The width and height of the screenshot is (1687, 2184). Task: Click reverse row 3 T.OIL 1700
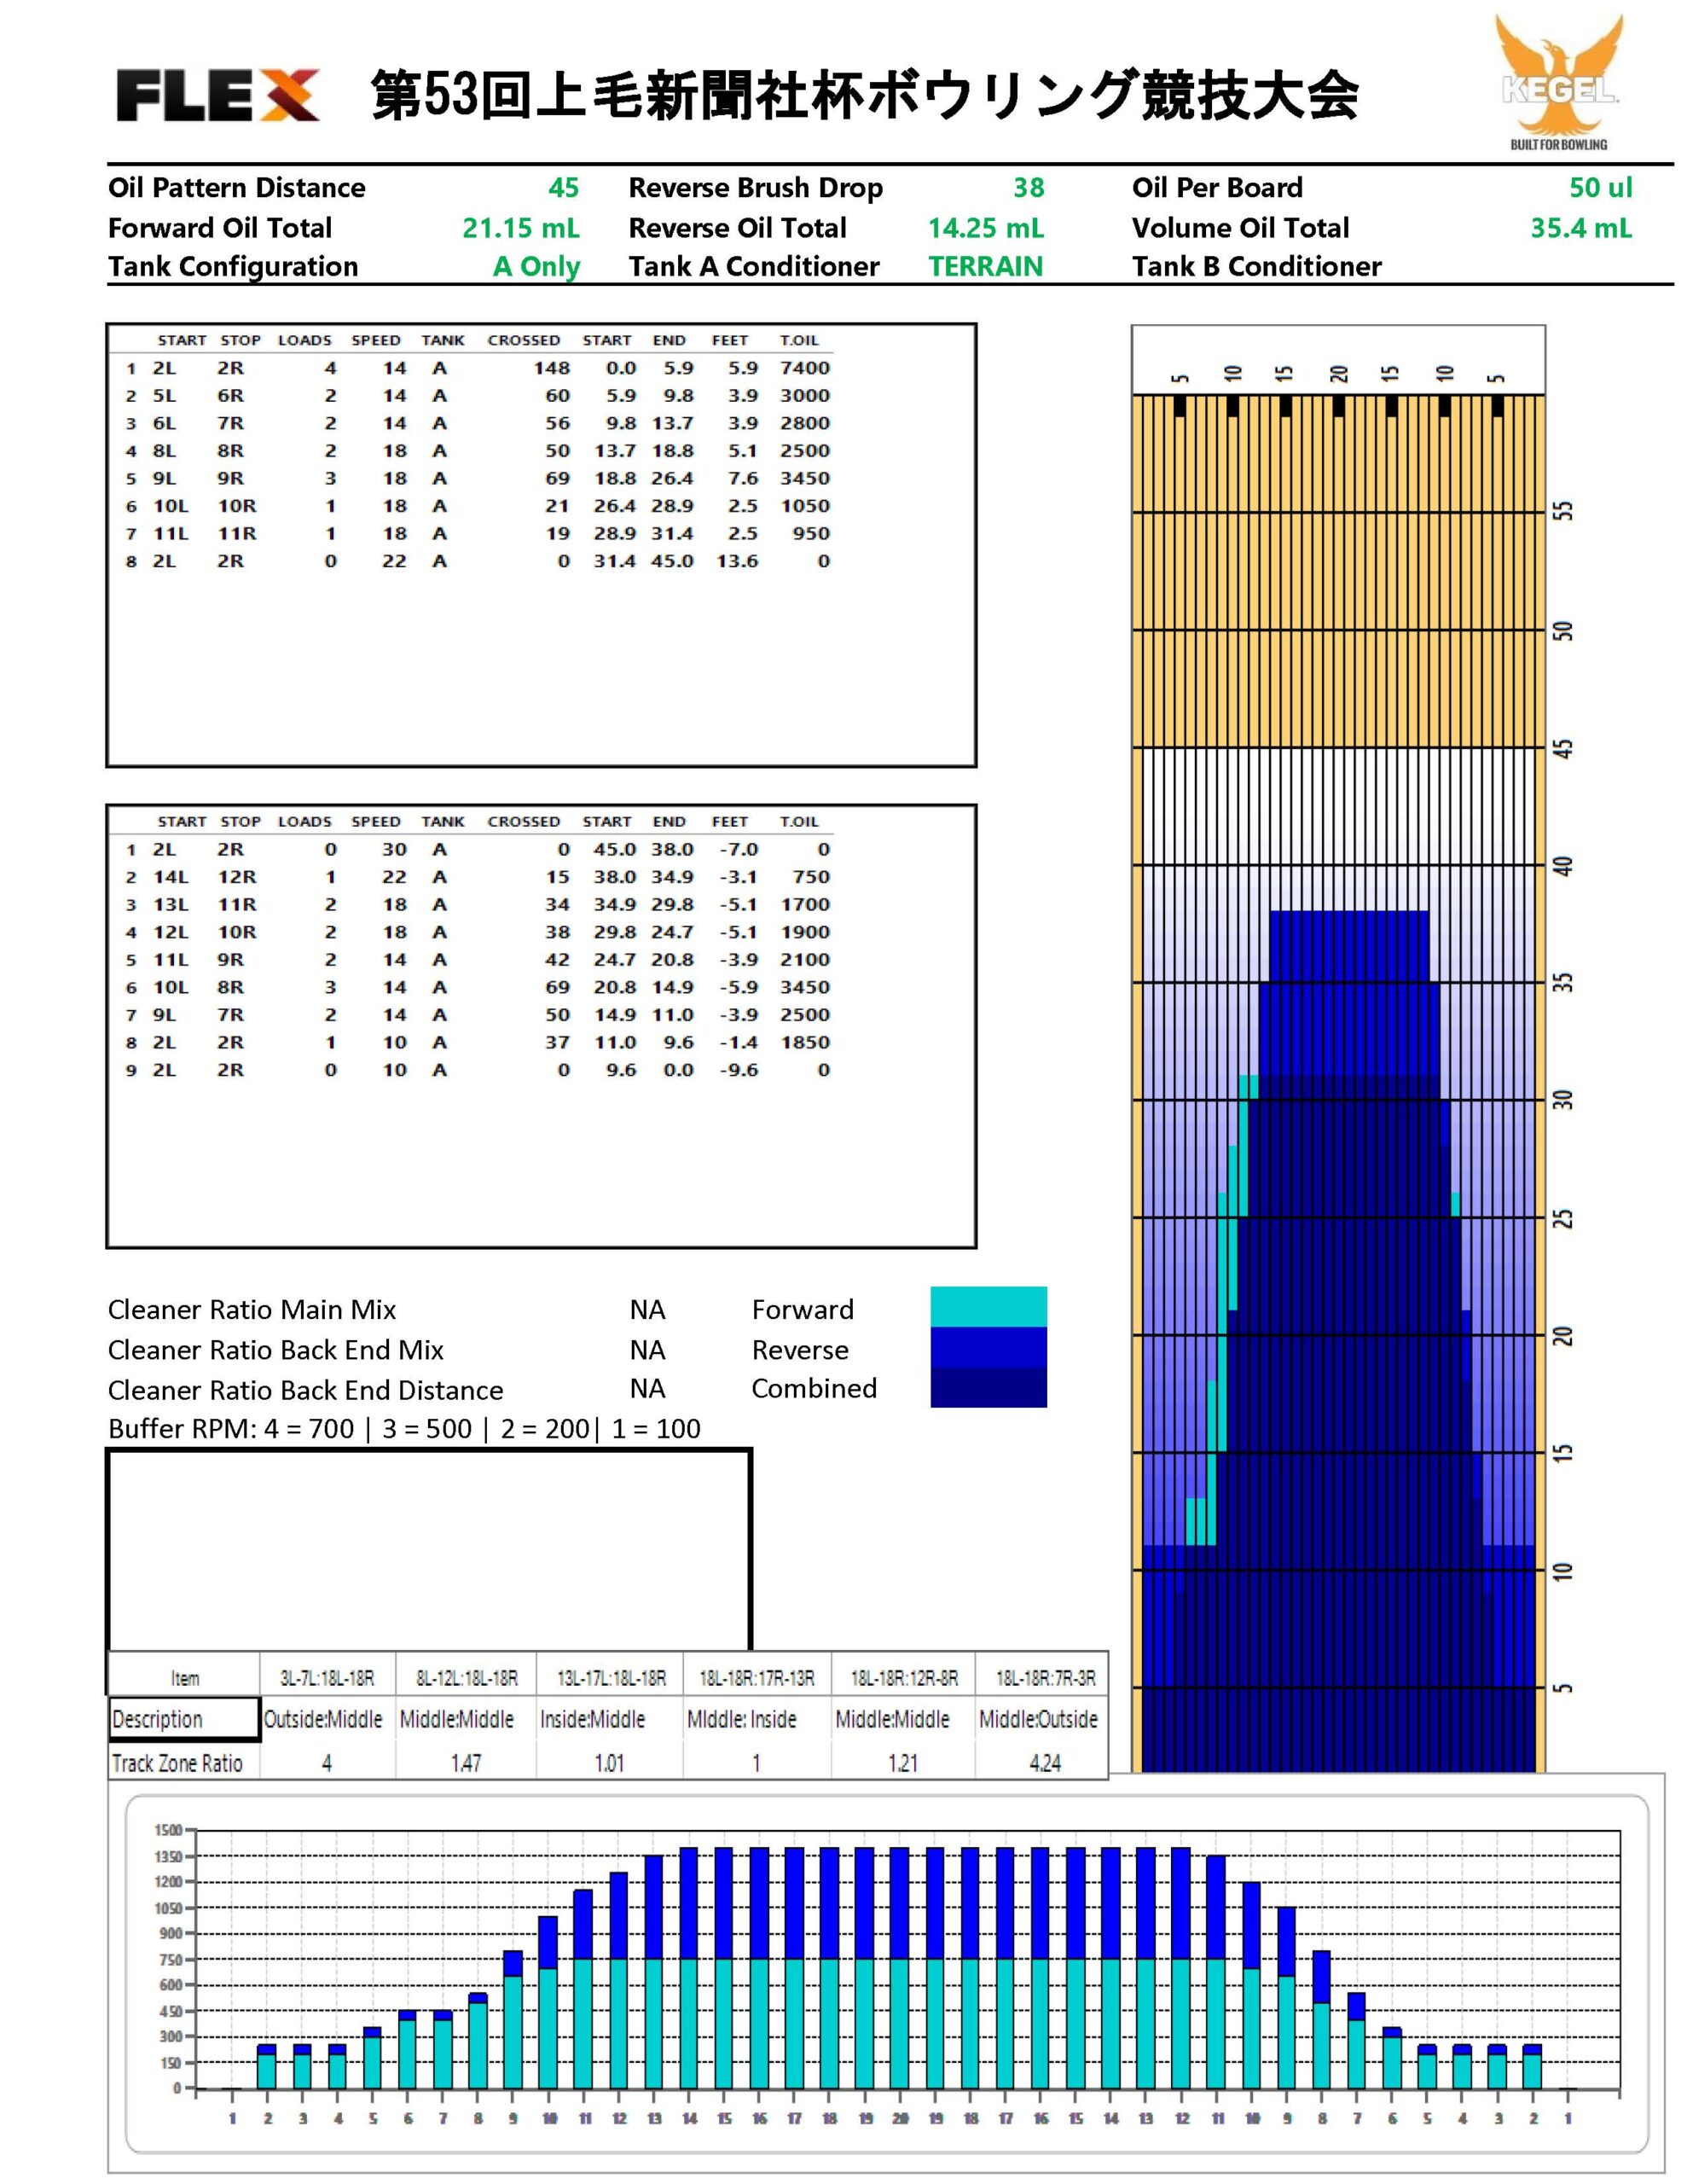tap(805, 904)
